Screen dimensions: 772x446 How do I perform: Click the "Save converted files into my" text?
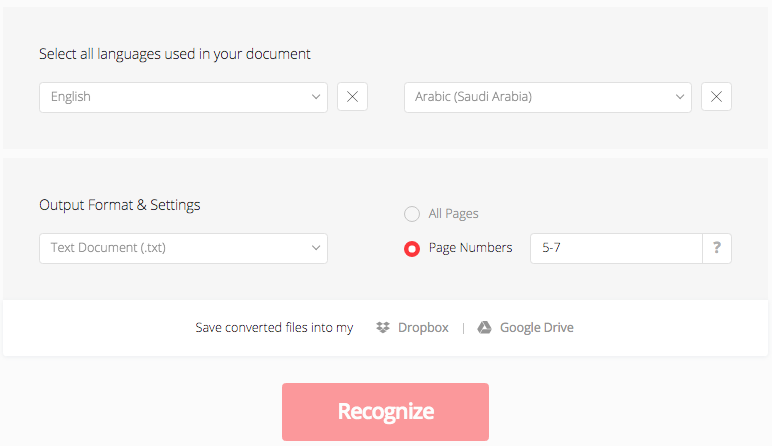pos(274,328)
